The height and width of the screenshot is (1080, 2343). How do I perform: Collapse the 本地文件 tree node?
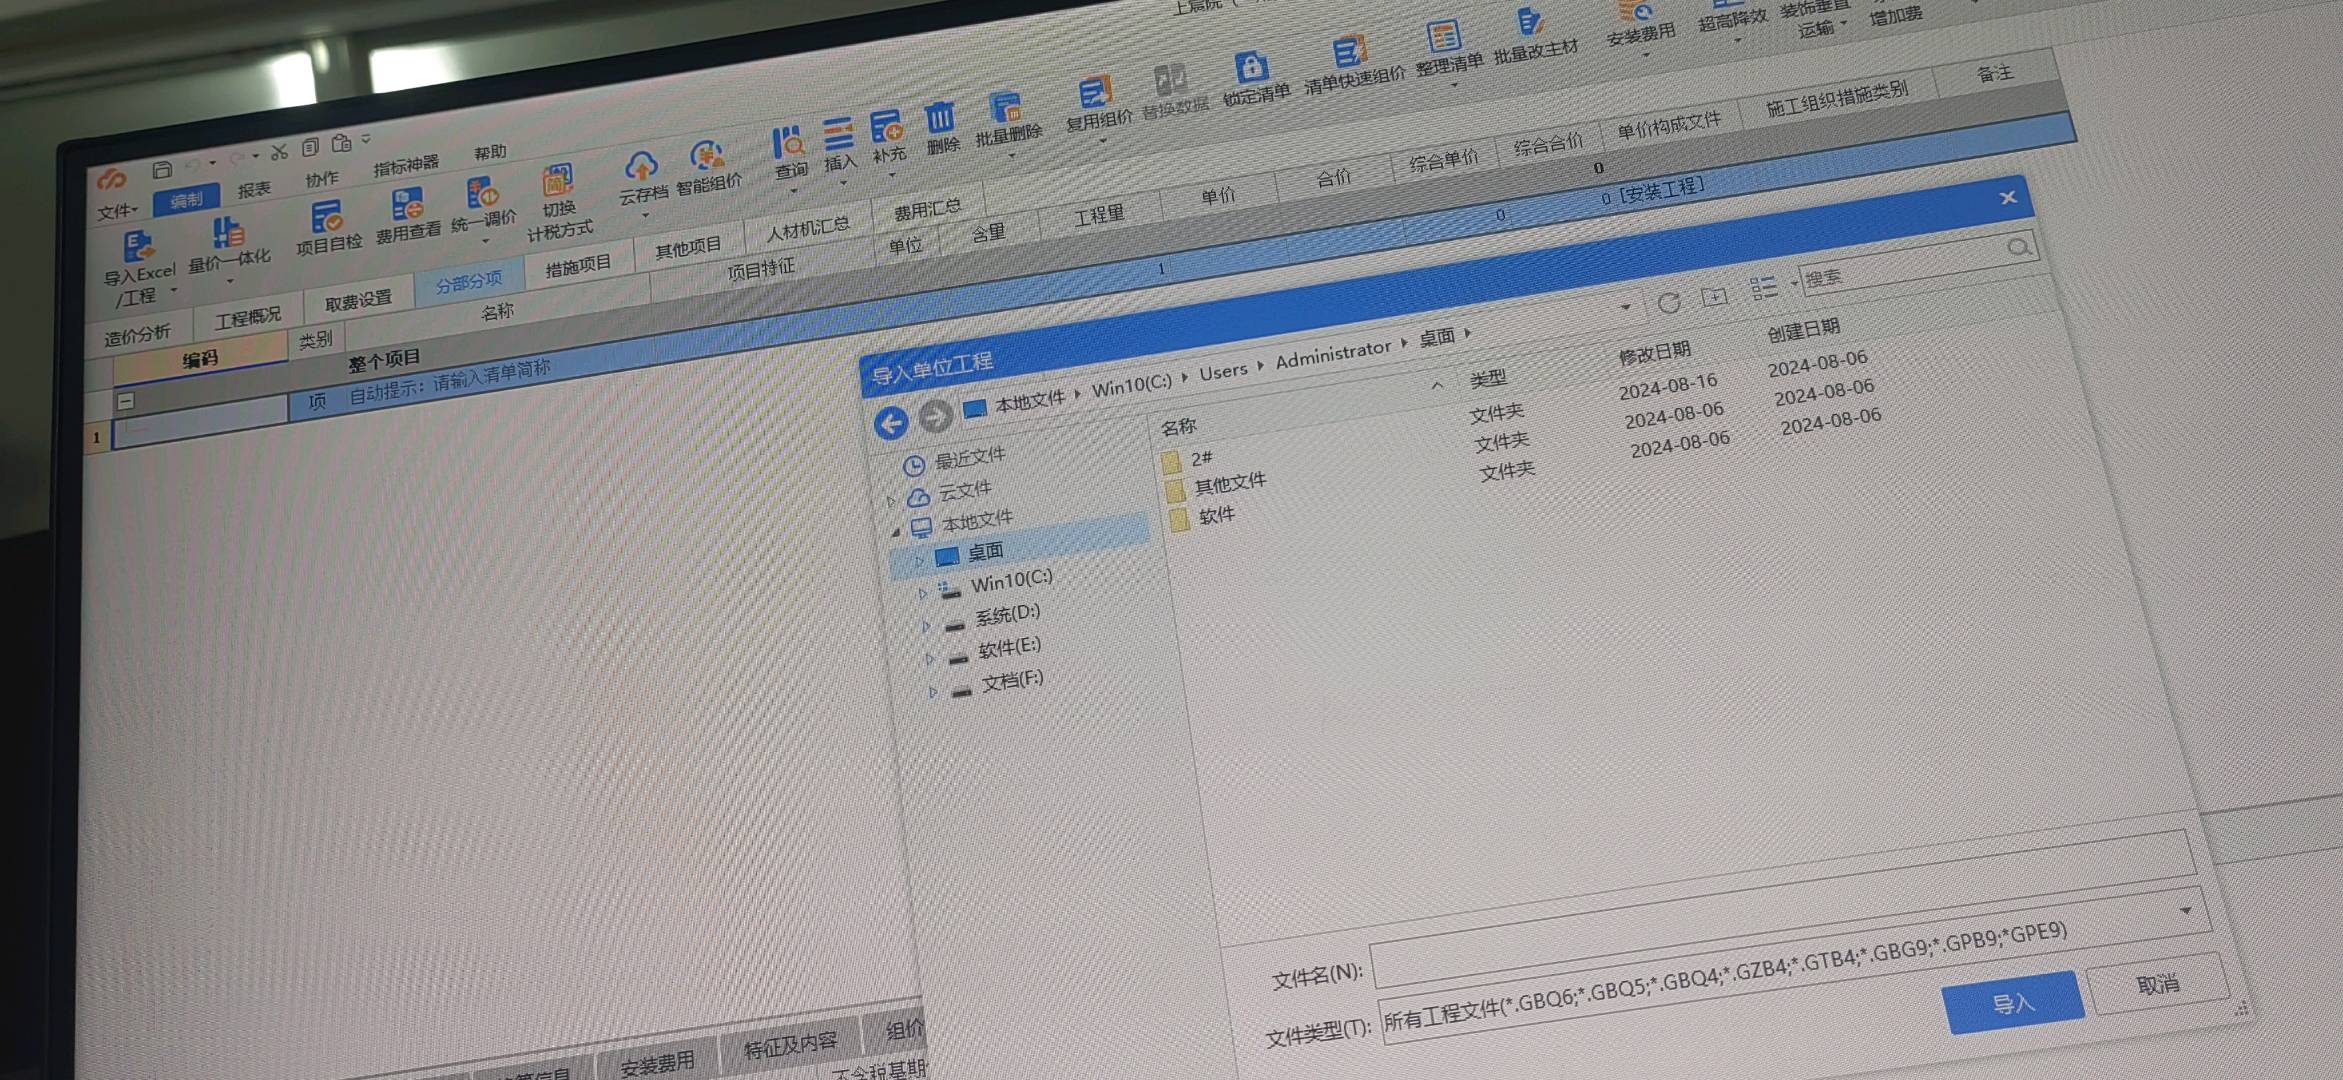coord(896,531)
